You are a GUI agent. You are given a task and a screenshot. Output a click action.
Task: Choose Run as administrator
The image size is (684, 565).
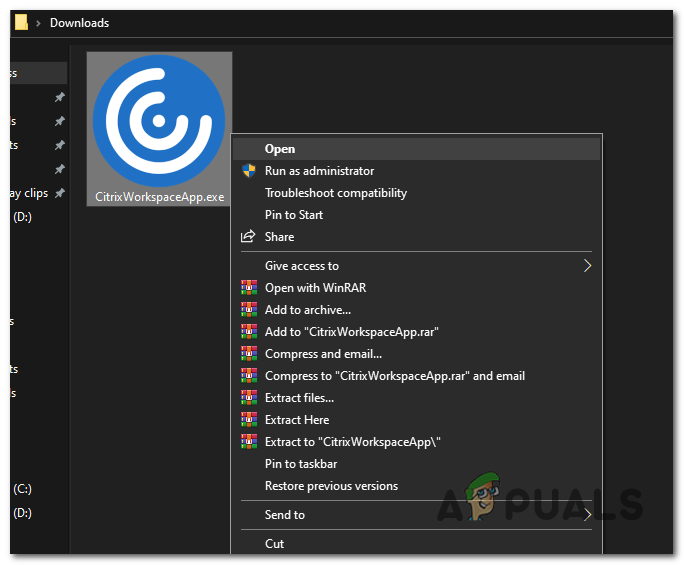pos(416,171)
